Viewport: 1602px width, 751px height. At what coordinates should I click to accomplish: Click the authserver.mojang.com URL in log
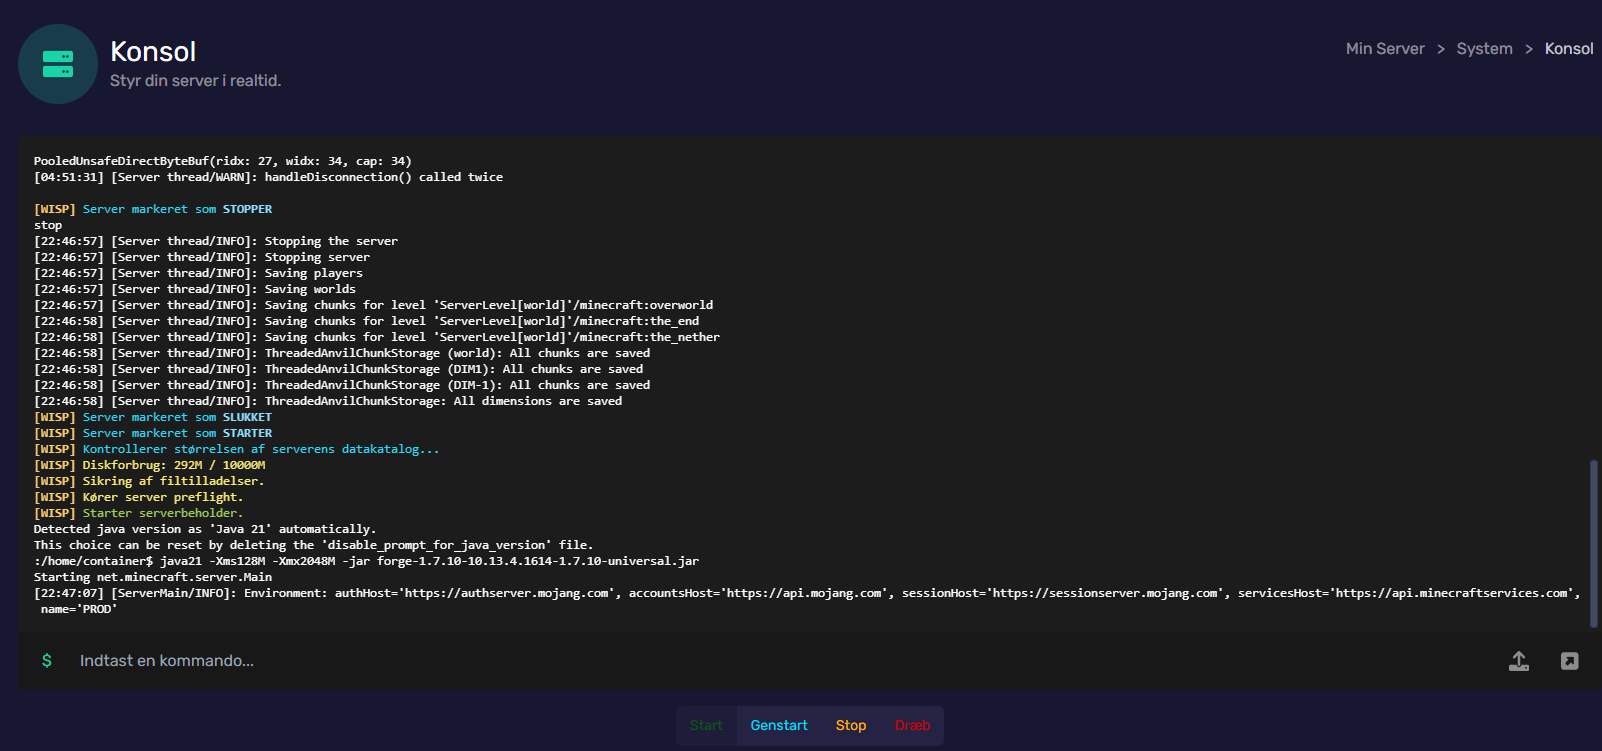(x=507, y=593)
